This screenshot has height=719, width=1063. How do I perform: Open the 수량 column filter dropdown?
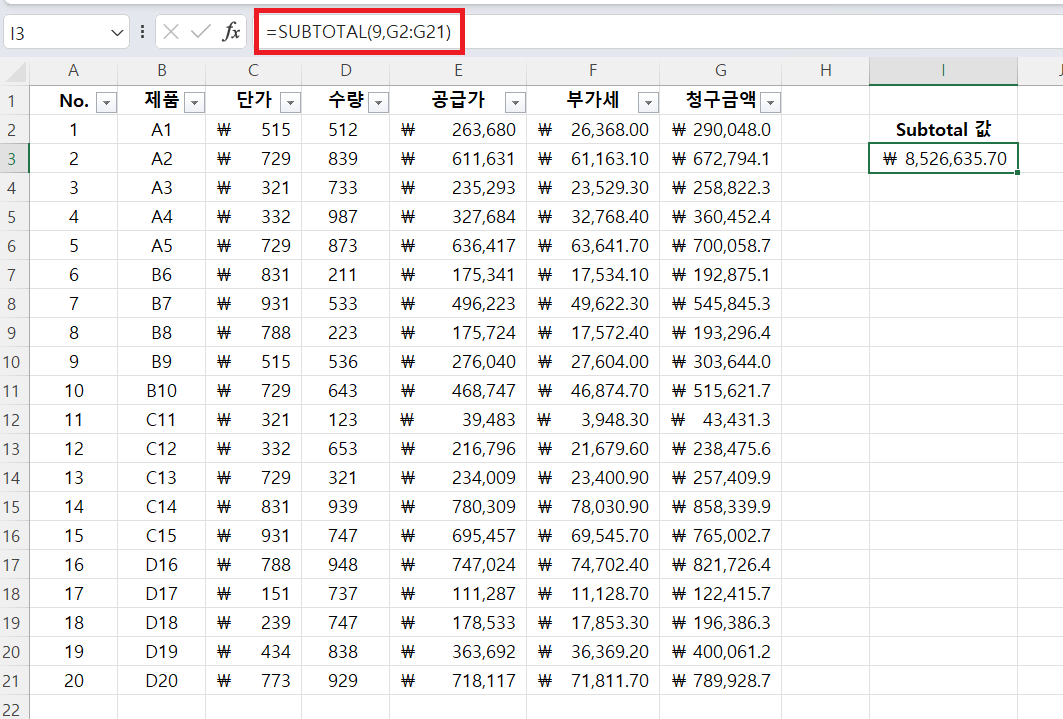point(379,102)
